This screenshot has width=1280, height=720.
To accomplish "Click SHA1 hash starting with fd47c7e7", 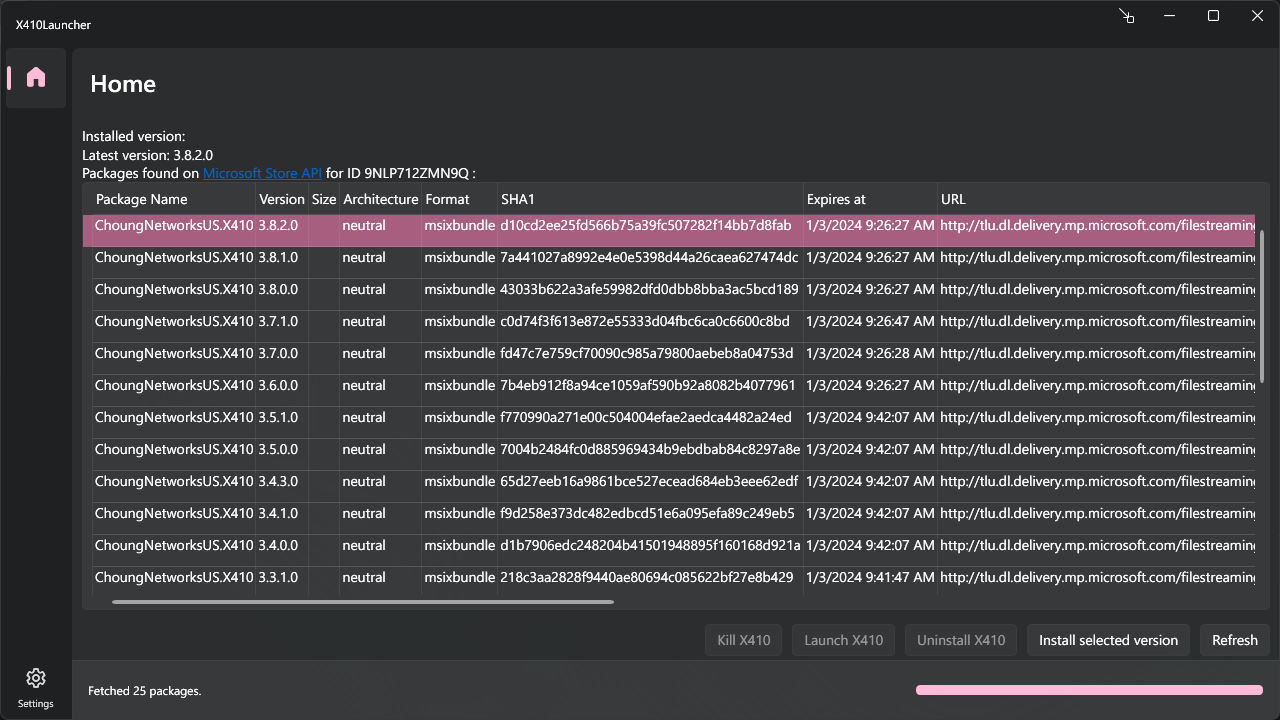I will (x=647, y=354).
